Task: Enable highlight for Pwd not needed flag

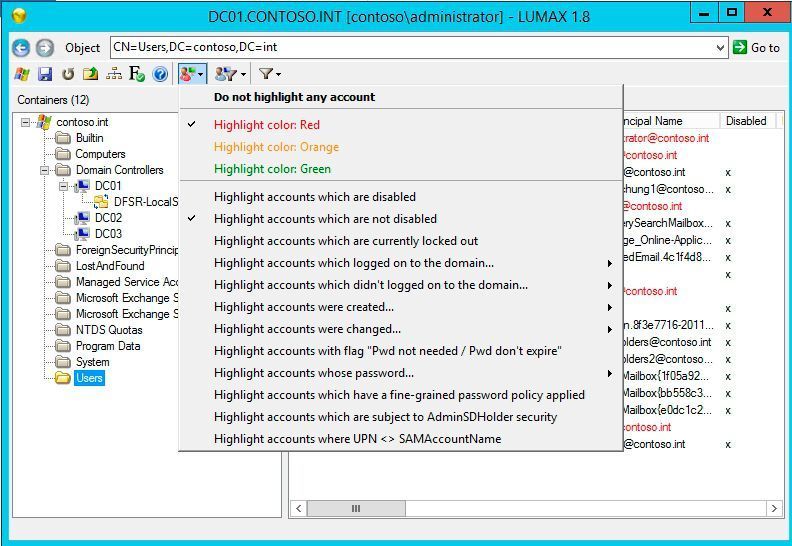Action: click(x=401, y=351)
